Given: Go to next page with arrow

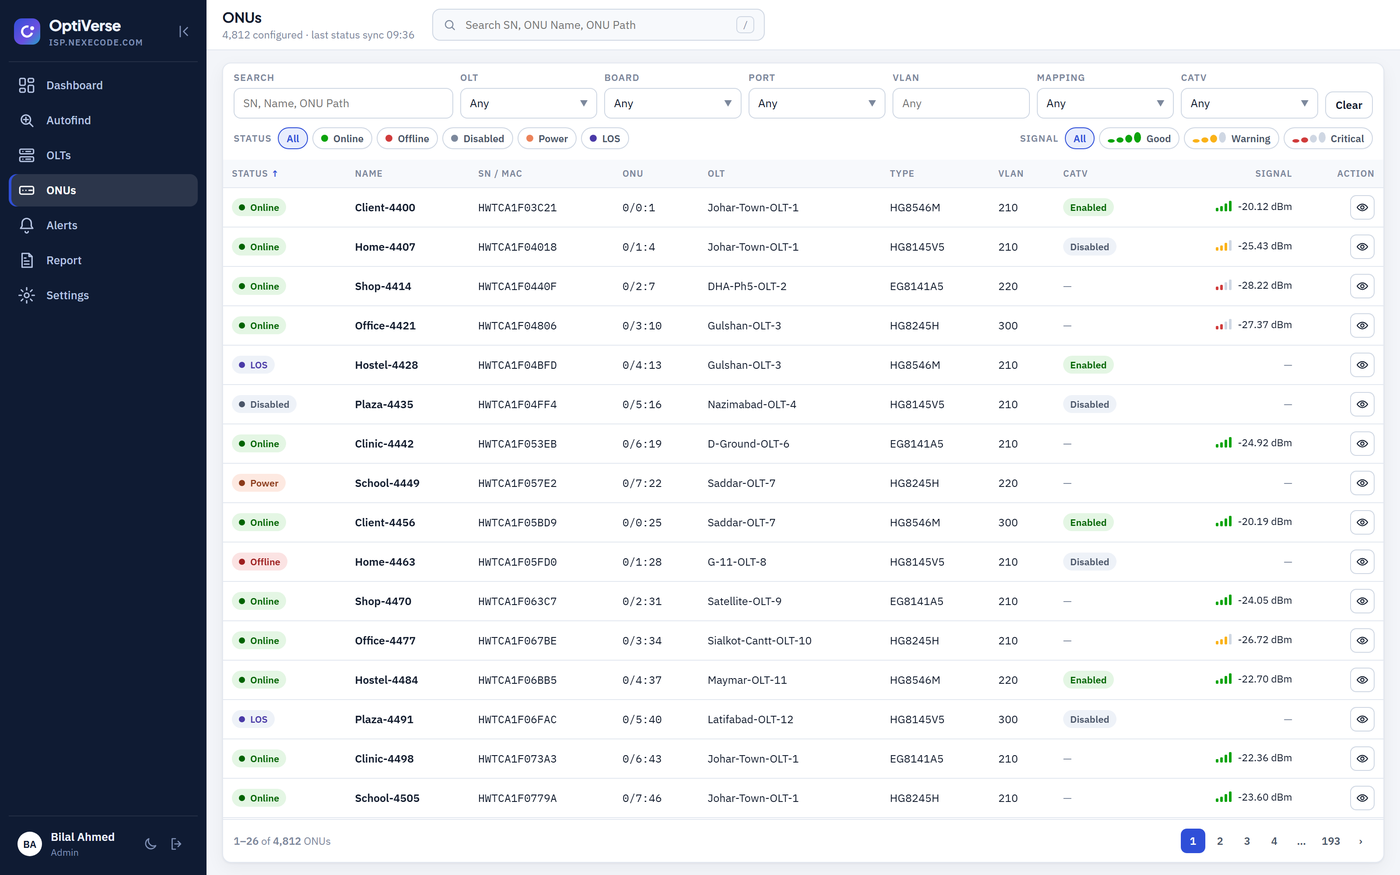Looking at the screenshot, I should click(x=1361, y=841).
